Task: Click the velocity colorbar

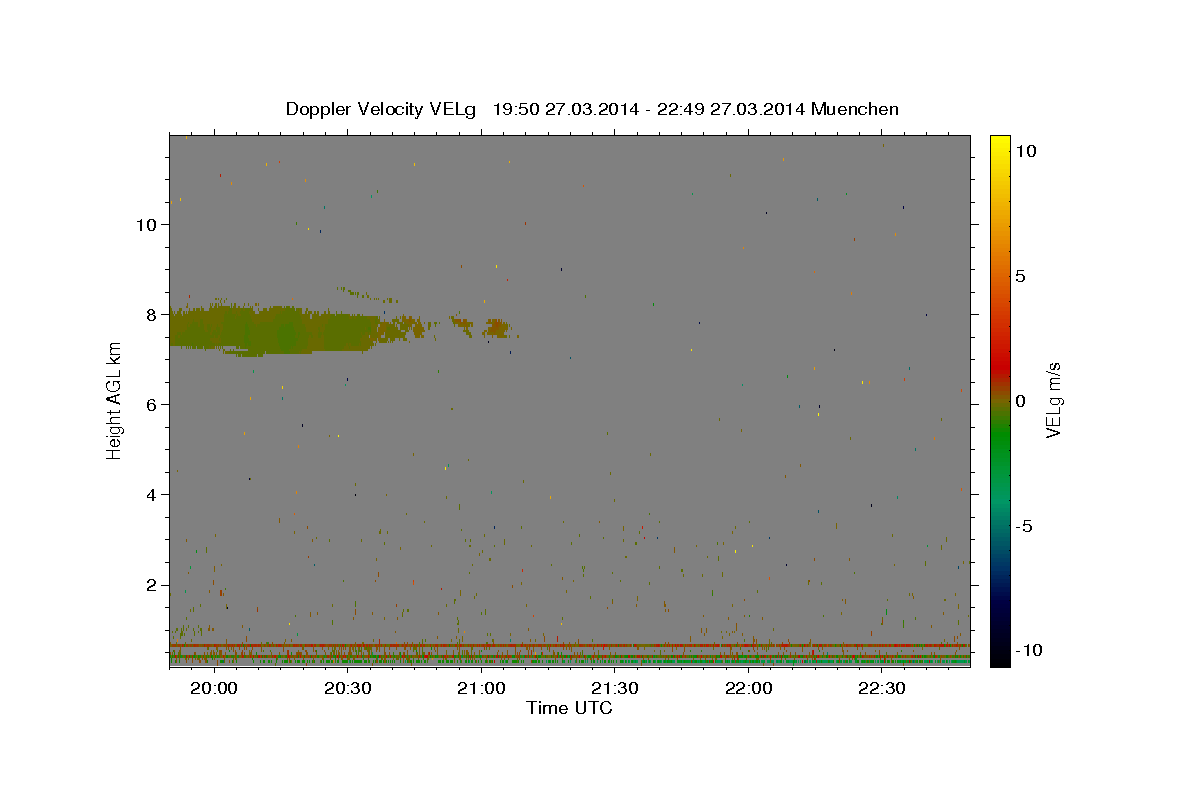Action: coord(1000,400)
